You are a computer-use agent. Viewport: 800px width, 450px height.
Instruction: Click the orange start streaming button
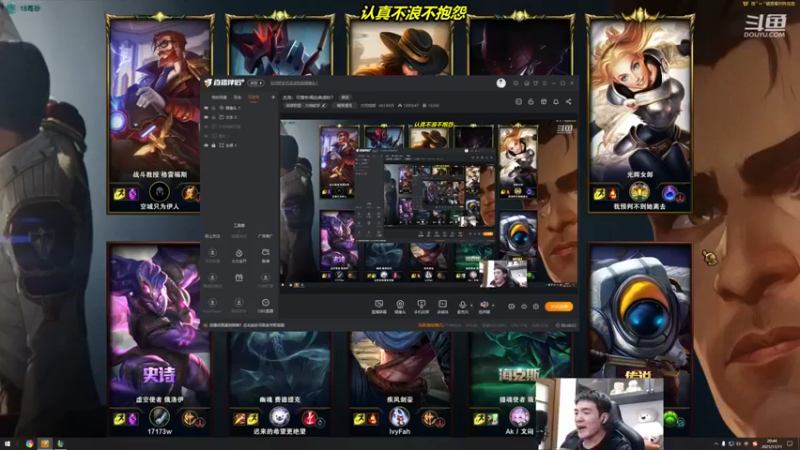tap(559, 307)
